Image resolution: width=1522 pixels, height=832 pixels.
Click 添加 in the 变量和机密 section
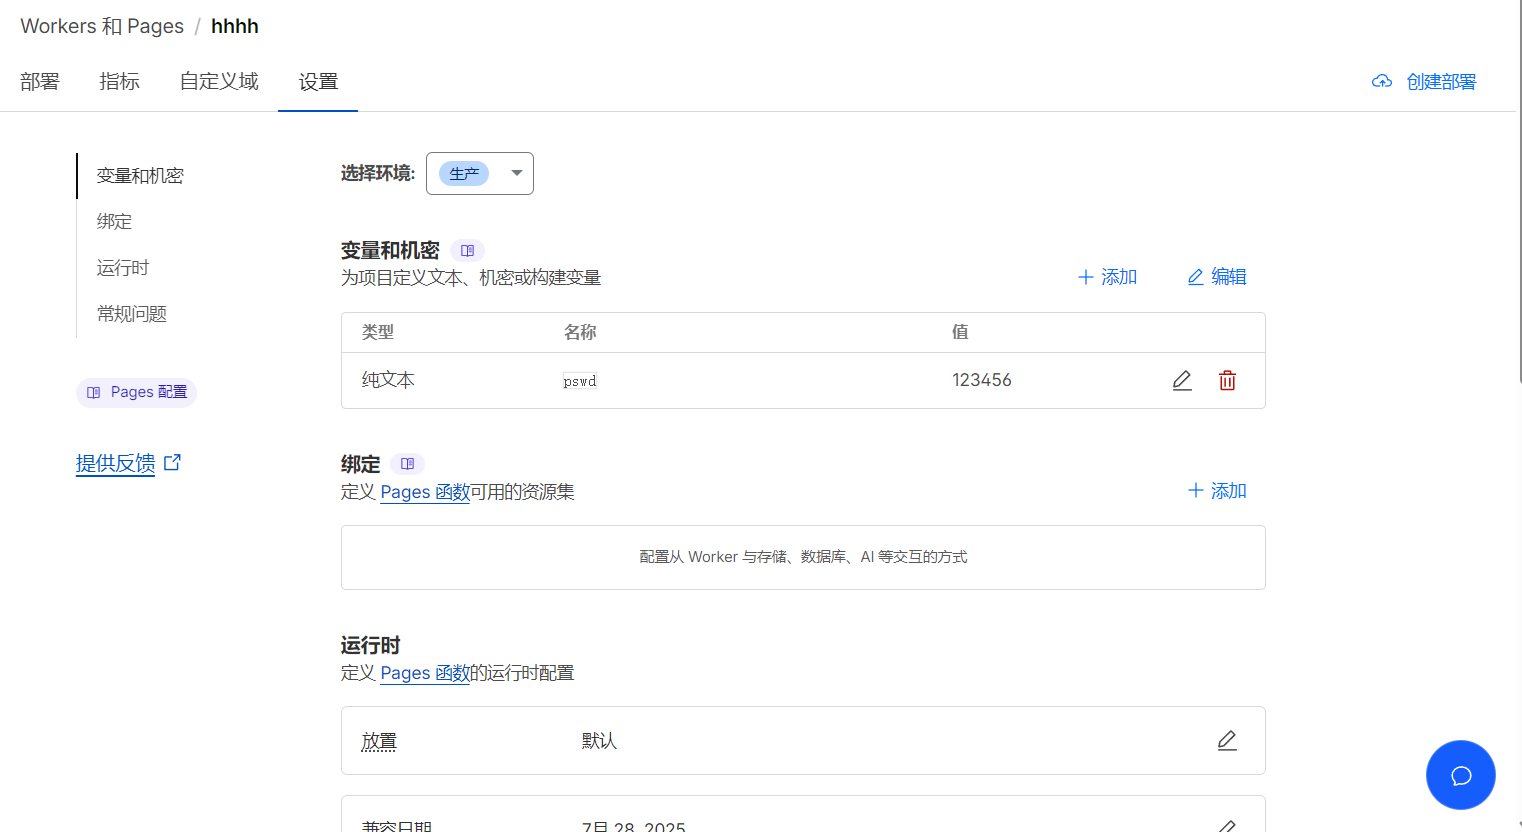click(1107, 277)
